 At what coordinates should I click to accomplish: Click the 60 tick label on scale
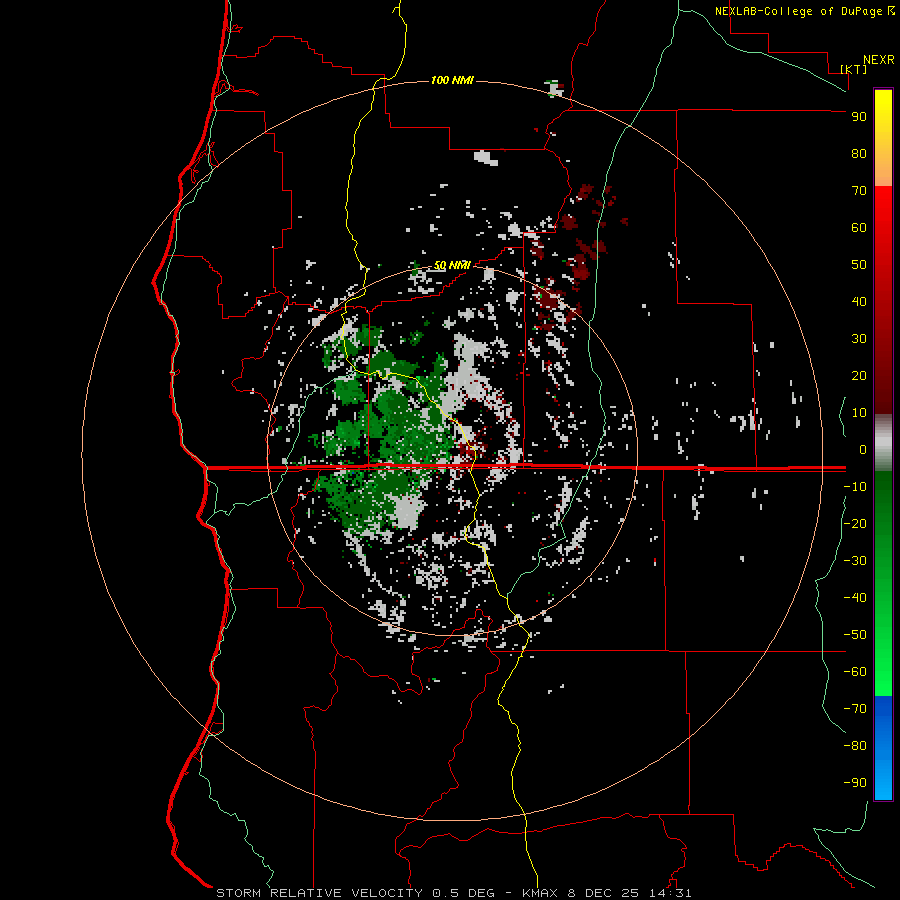coord(859,228)
